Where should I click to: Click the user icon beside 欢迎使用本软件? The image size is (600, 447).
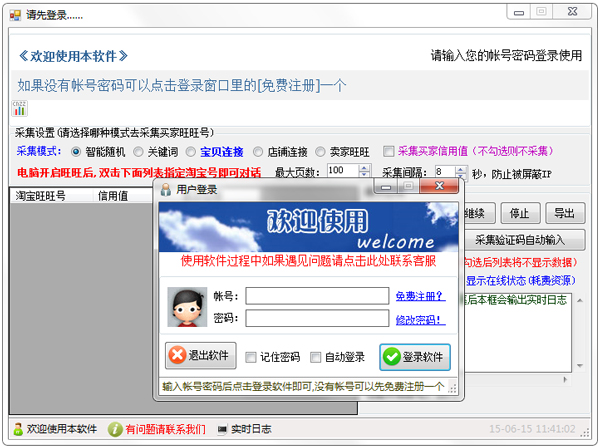tap(18, 429)
